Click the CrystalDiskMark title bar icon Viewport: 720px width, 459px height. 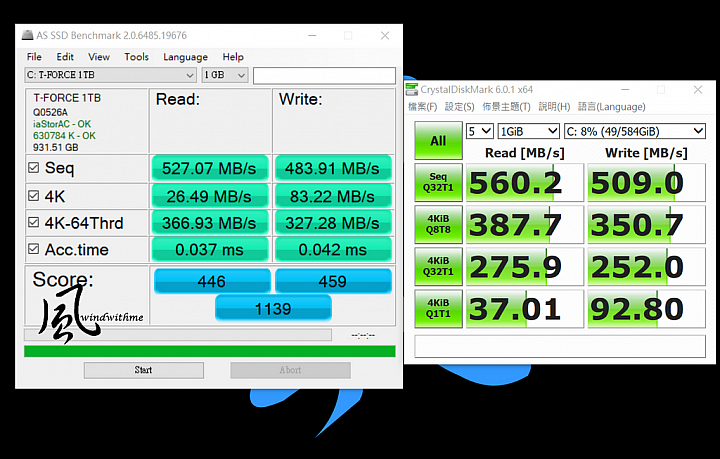pyautogui.click(x=412, y=90)
